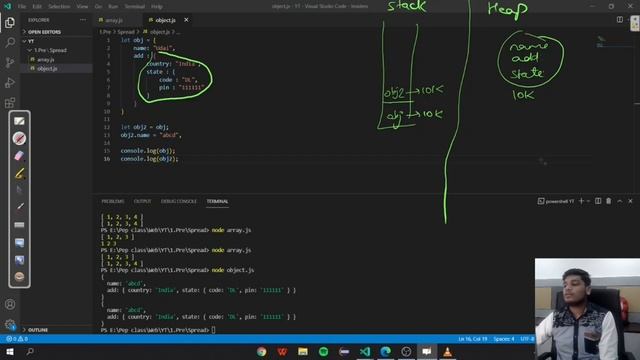This screenshot has height=360, width=640.
Task: Add a new terminal with plus icon
Action: pos(581,201)
